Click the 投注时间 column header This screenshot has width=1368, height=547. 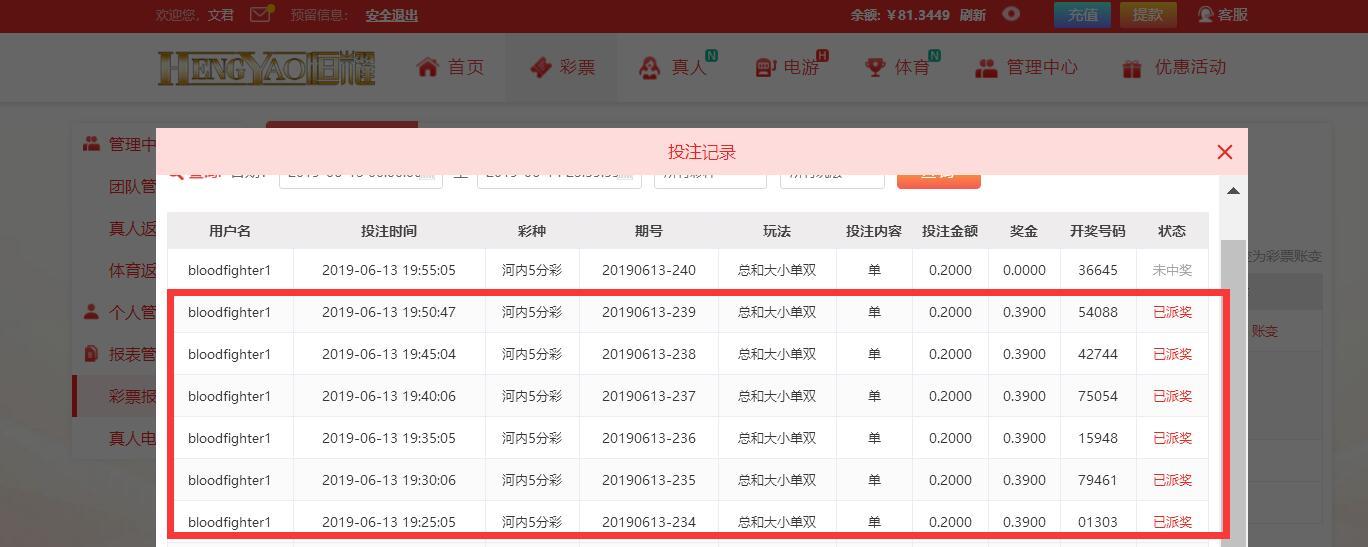(389, 231)
